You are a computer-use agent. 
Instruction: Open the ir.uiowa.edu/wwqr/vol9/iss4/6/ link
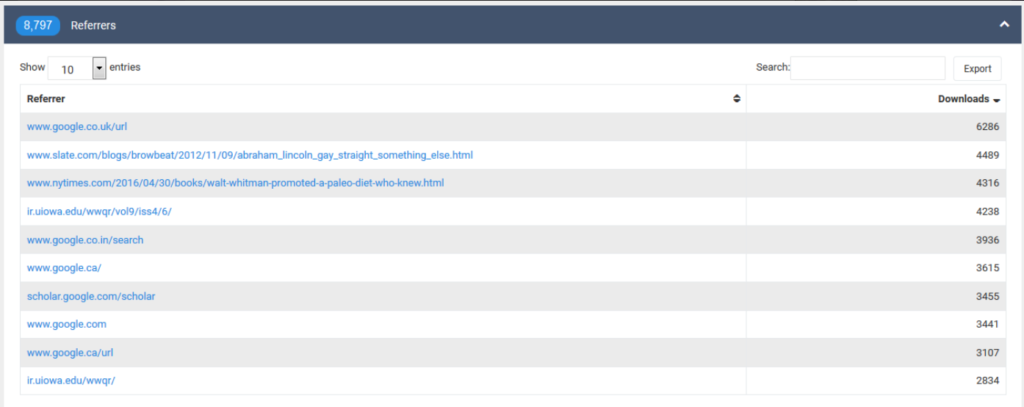click(x=99, y=212)
